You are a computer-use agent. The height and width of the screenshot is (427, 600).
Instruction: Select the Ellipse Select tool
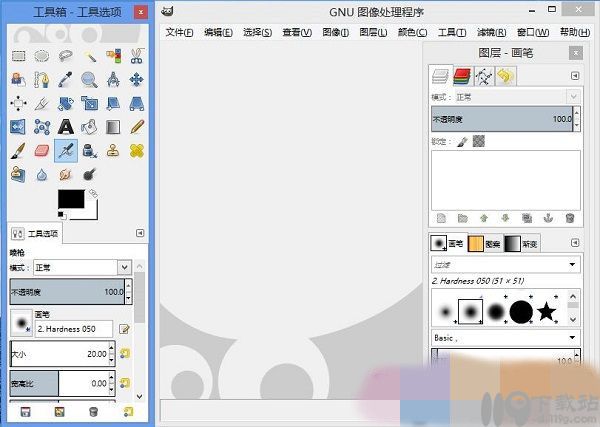click(x=42, y=57)
